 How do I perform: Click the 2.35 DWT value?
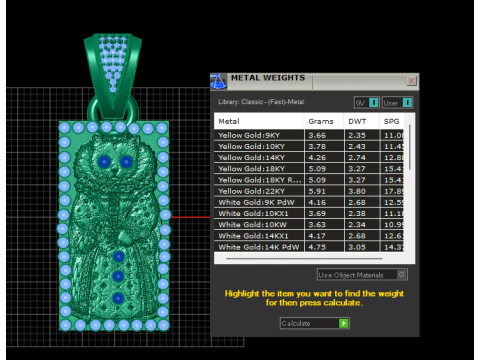click(x=357, y=135)
